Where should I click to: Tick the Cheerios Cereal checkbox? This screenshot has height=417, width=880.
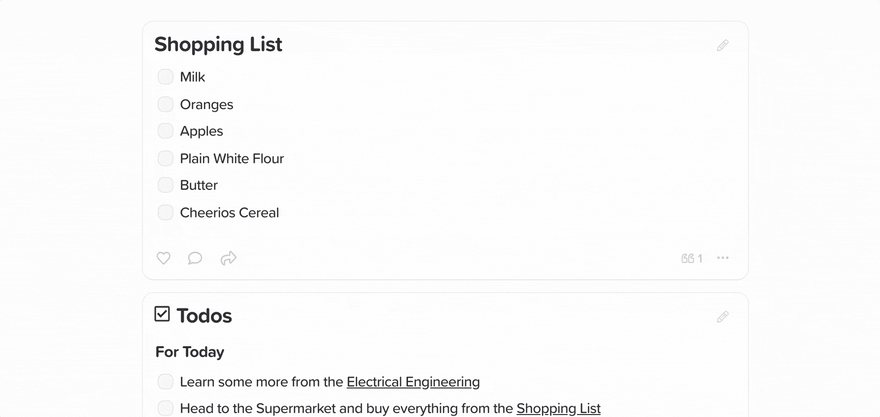[x=165, y=212]
